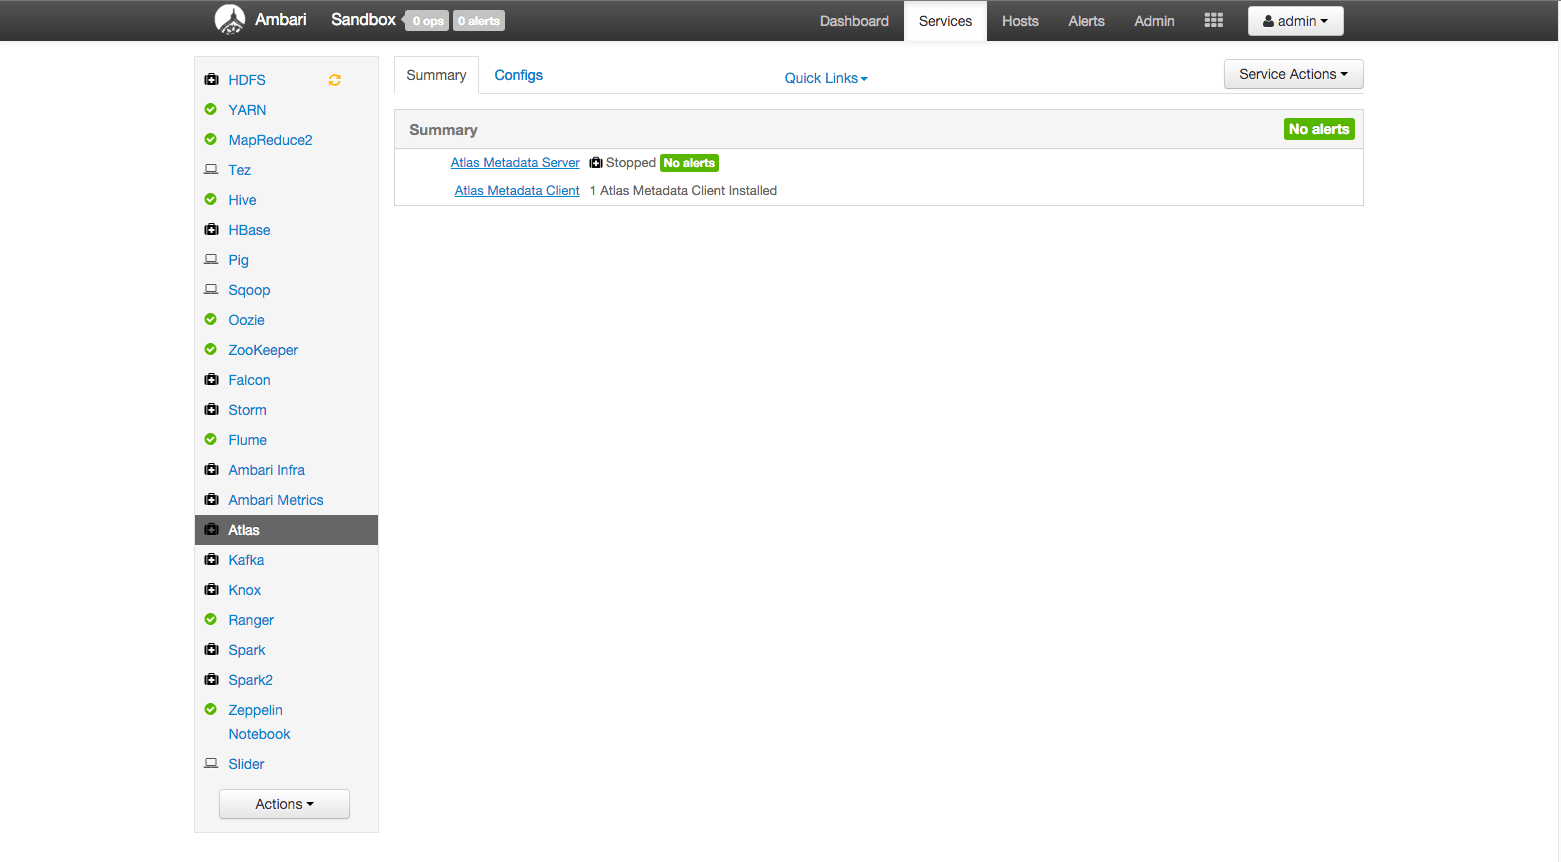Click the Sqoop client laptop icon

pyautogui.click(x=211, y=289)
